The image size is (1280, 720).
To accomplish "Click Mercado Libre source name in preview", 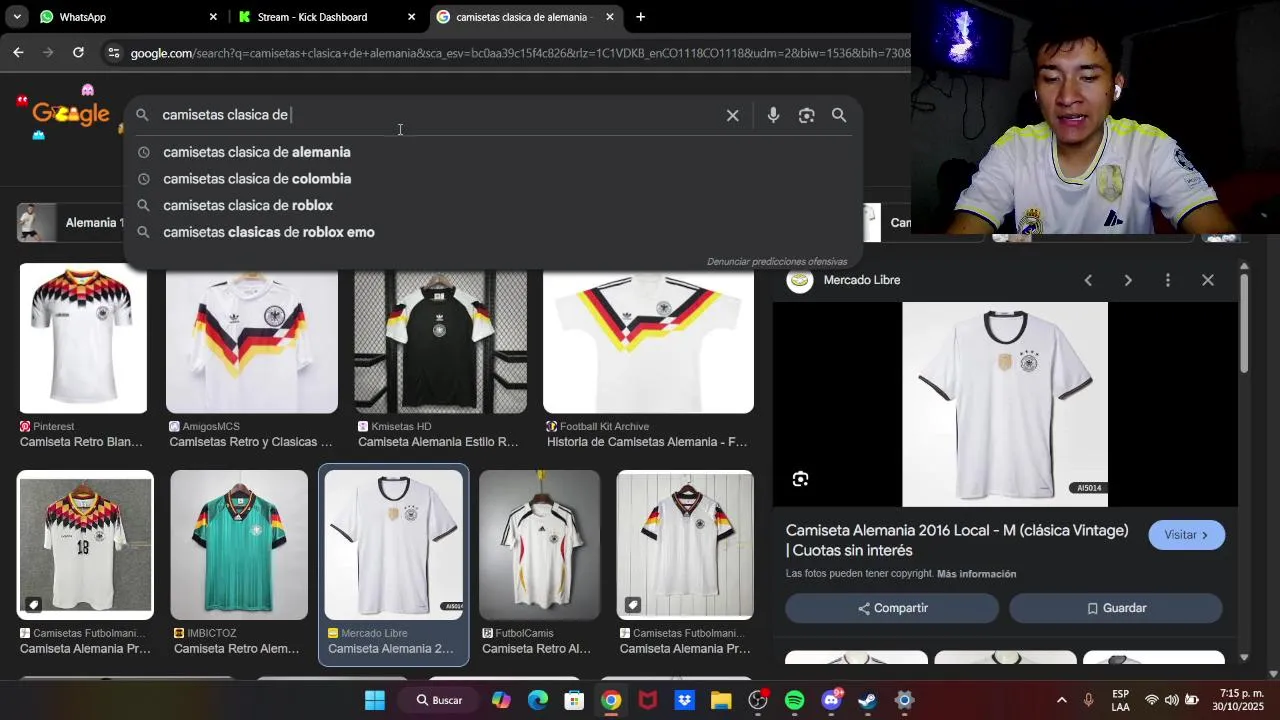I will tap(861, 280).
